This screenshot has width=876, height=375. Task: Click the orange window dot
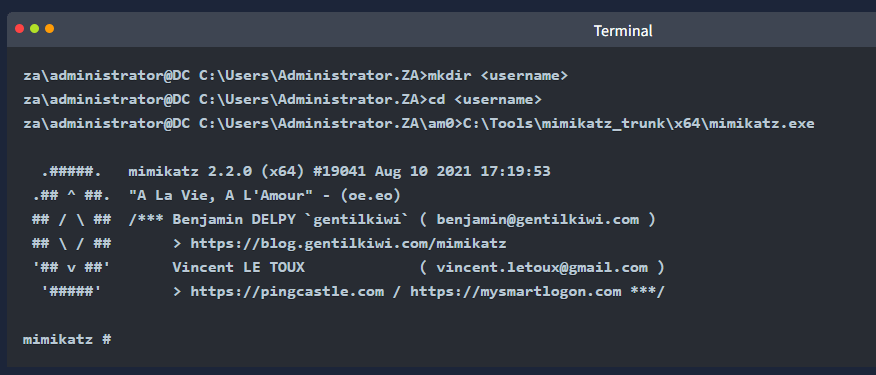pos(50,29)
